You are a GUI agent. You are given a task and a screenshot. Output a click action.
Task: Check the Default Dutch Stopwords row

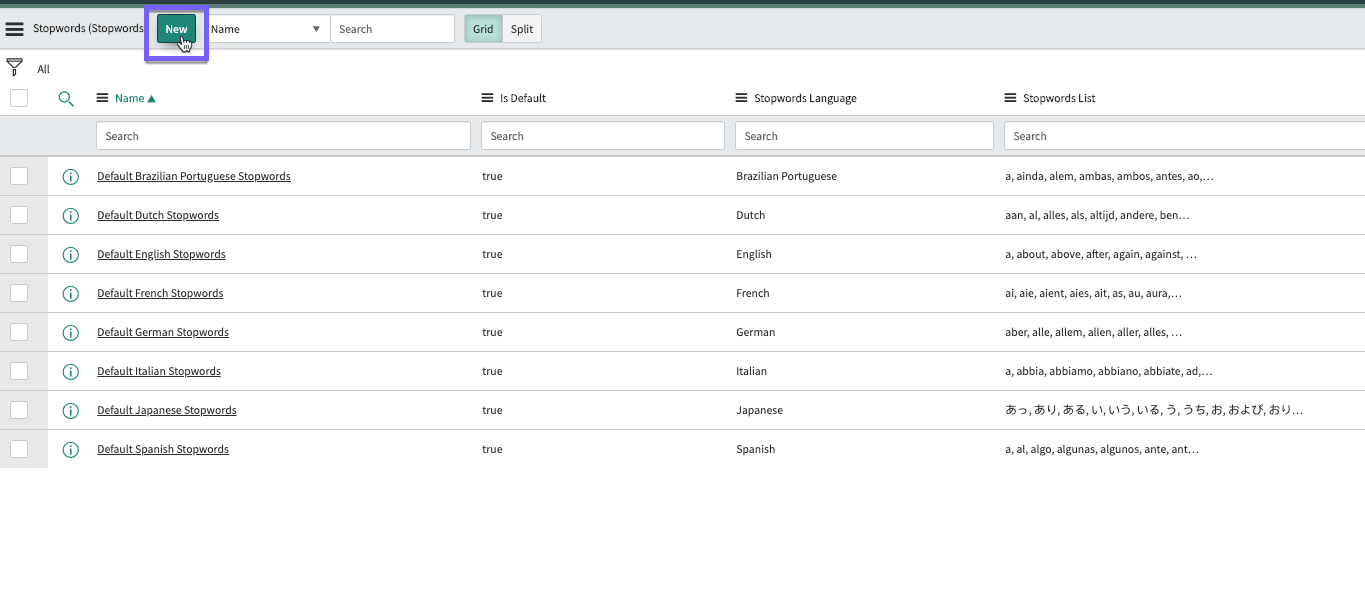(19, 215)
